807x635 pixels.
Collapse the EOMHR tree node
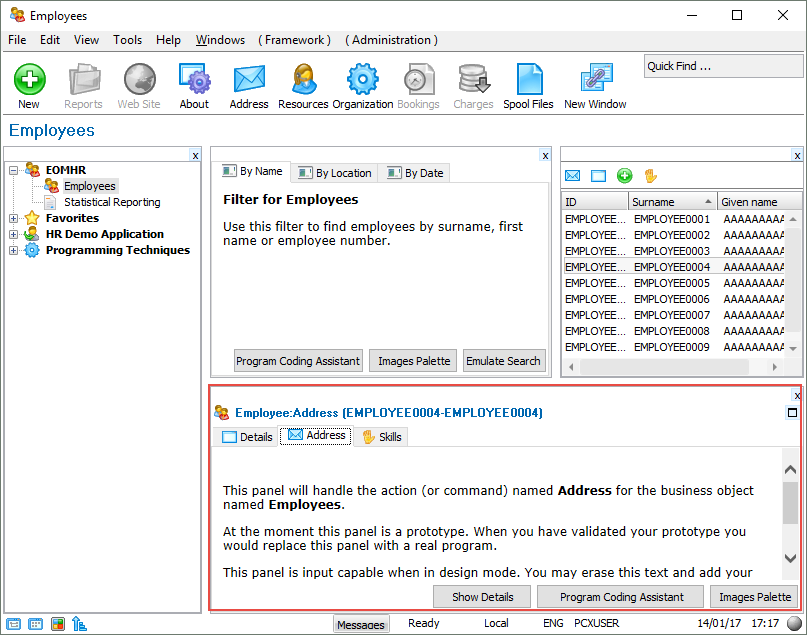tap(13, 170)
